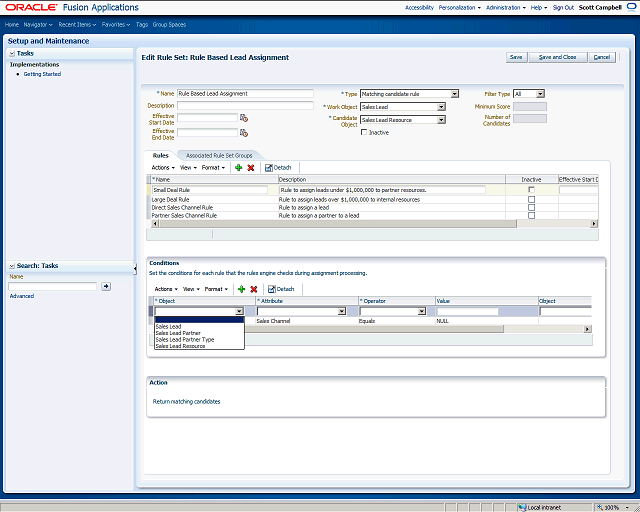Screen dimensions: 640x512
Task: Click Conditions table scroll right arrow
Action: [x=587, y=329]
